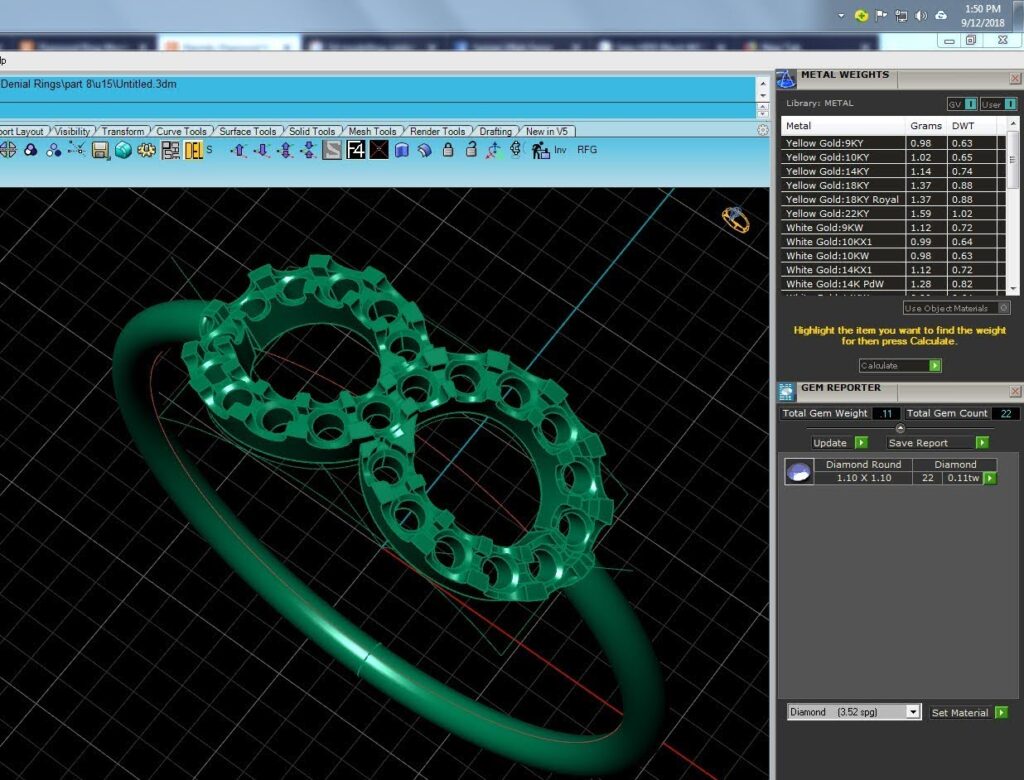Click the diamond gem thumbnail in report
This screenshot has height=780, width=1024.
coord(799,471)
